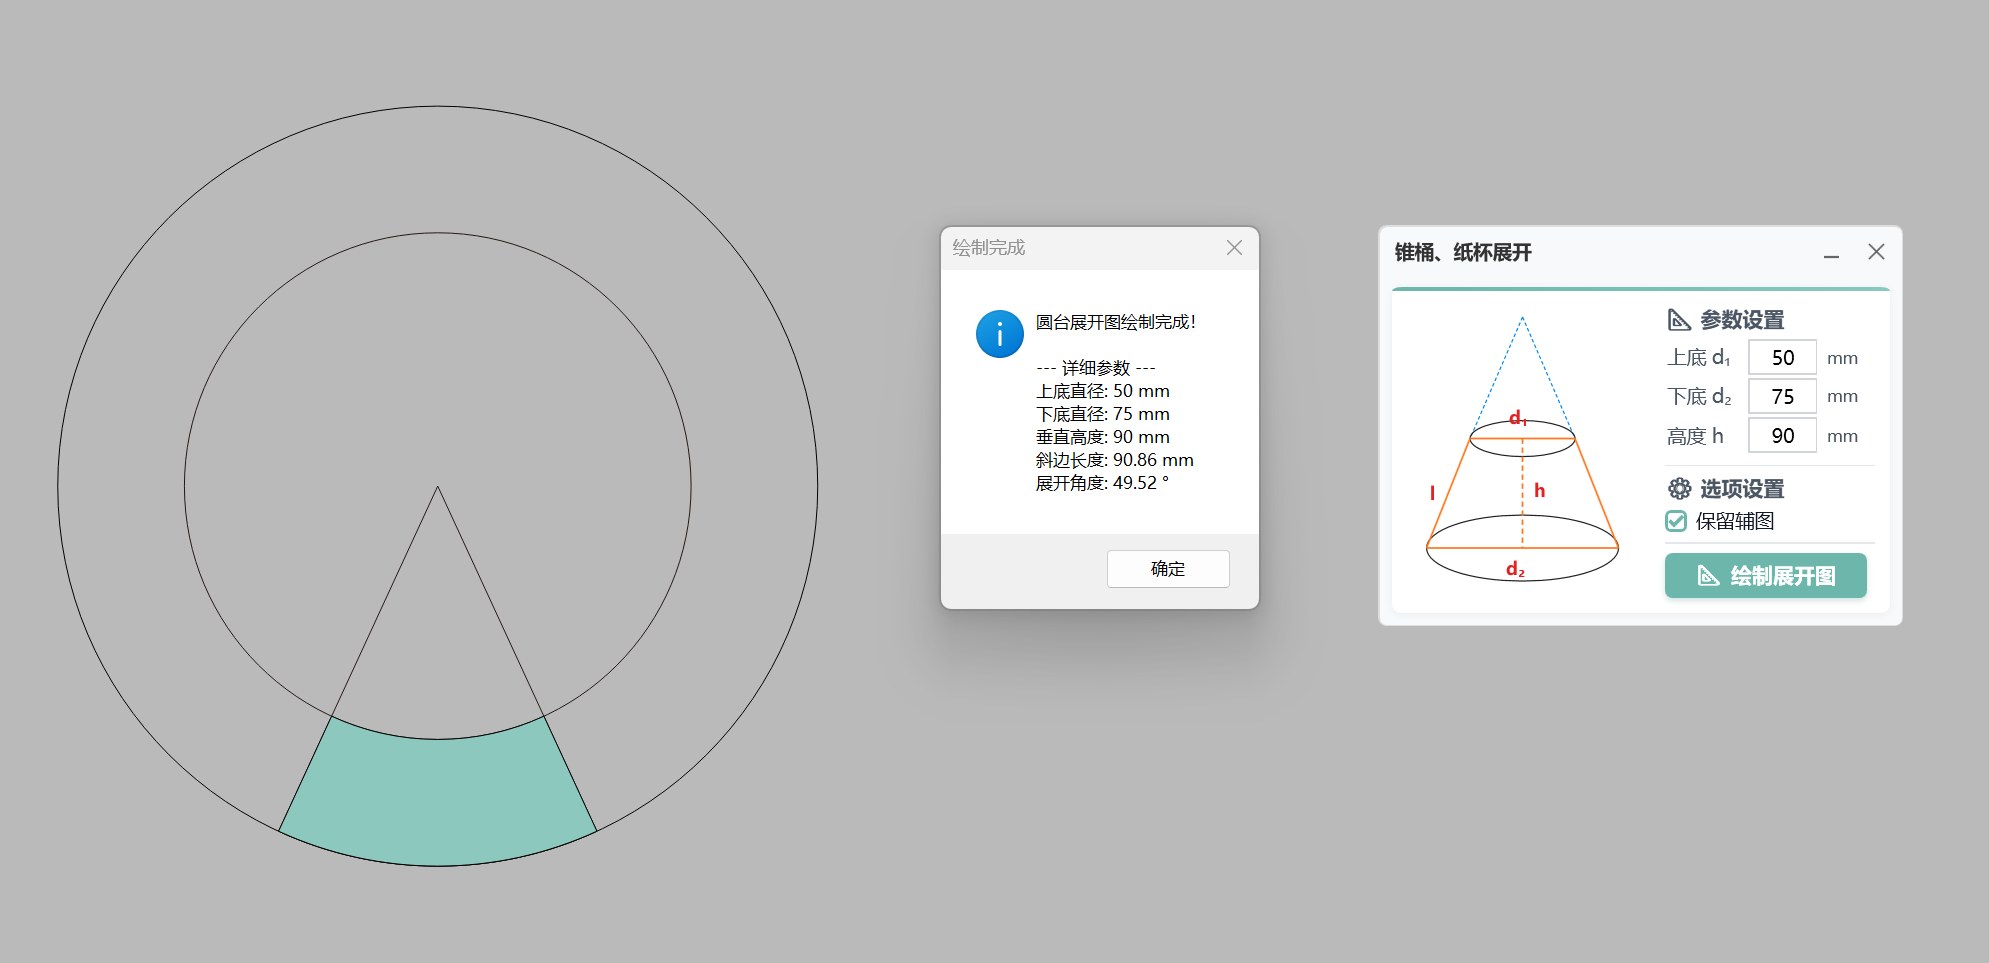1989x963 pixels.
Task: Close the 绘制完成 dialog
Action: [x=1234, y=247]
